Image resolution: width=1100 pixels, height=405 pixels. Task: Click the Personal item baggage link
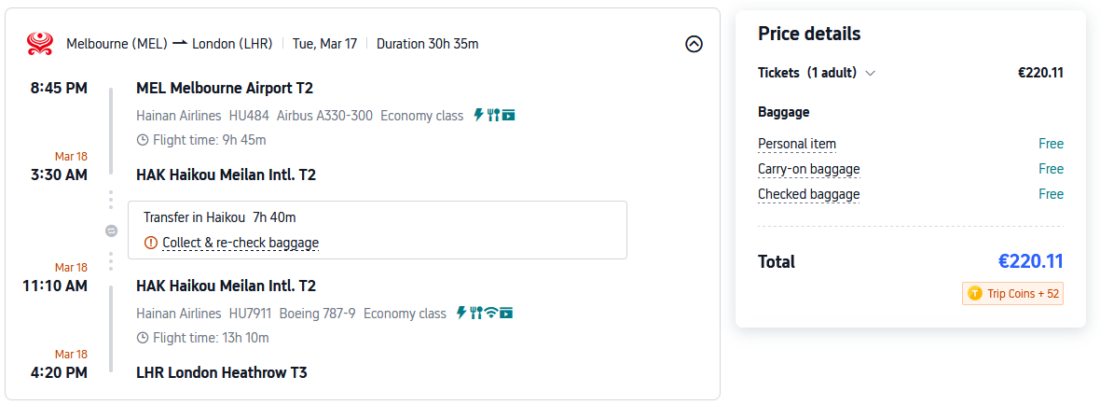point(797,144)
